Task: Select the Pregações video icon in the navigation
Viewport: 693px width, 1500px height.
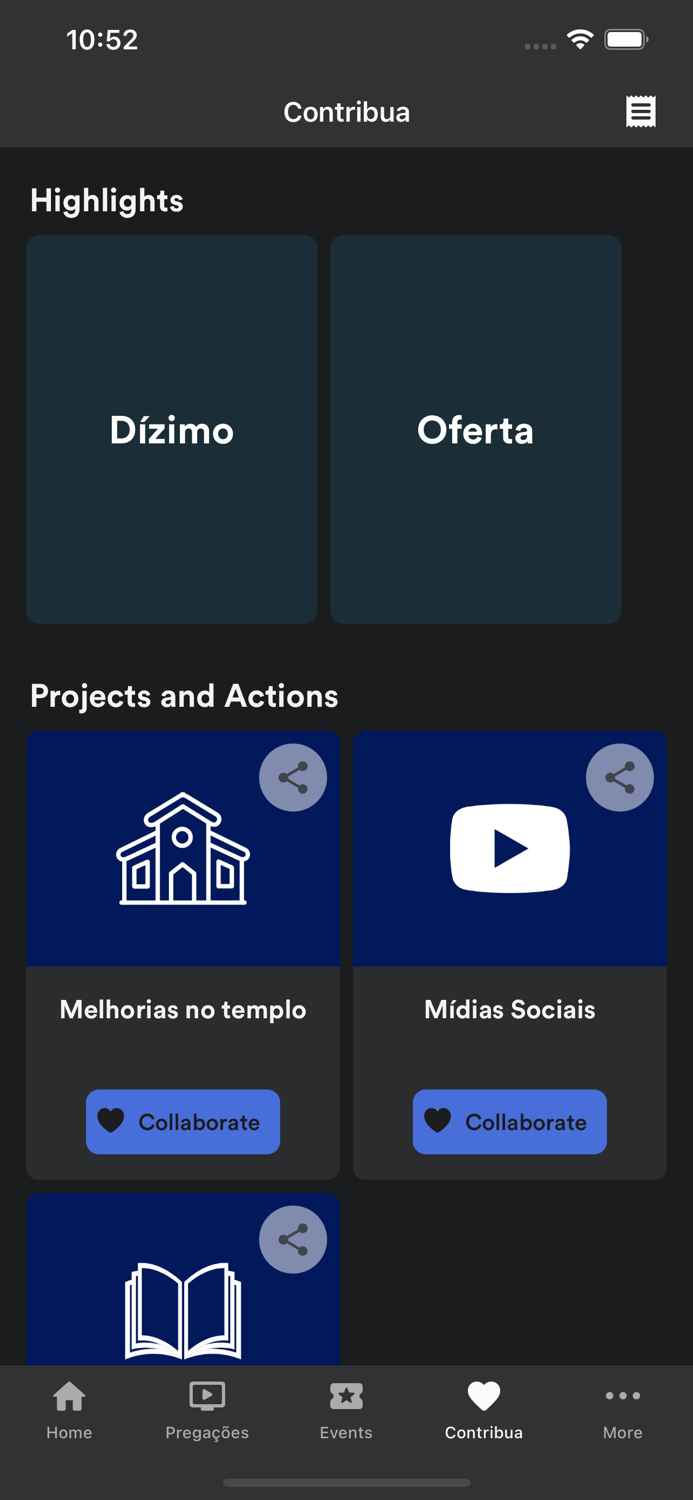Action: tap(207, 1396)
